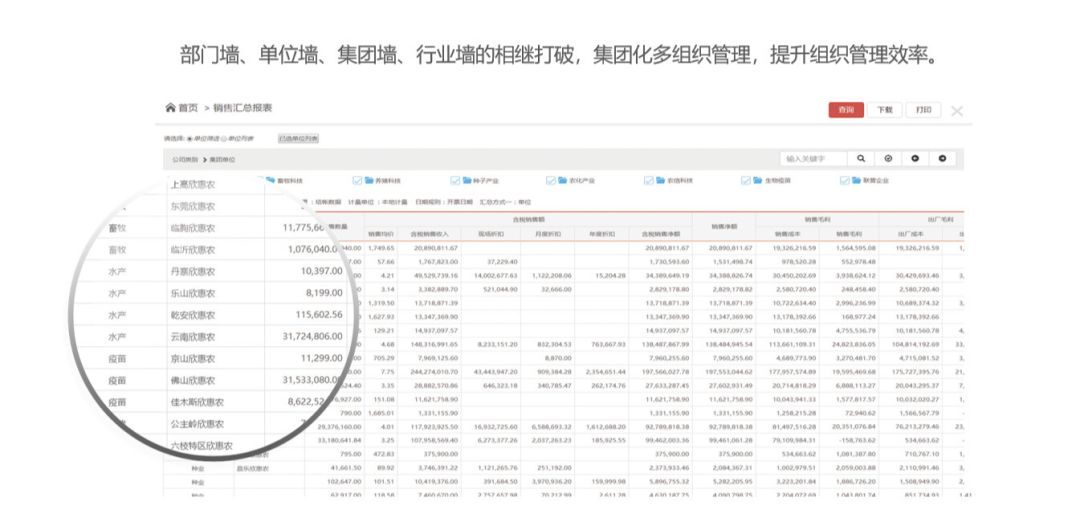The width and height of the screenshot is (1080, 522).
Task: Click 集团单位 in the category path
Action: coord(222,160)
